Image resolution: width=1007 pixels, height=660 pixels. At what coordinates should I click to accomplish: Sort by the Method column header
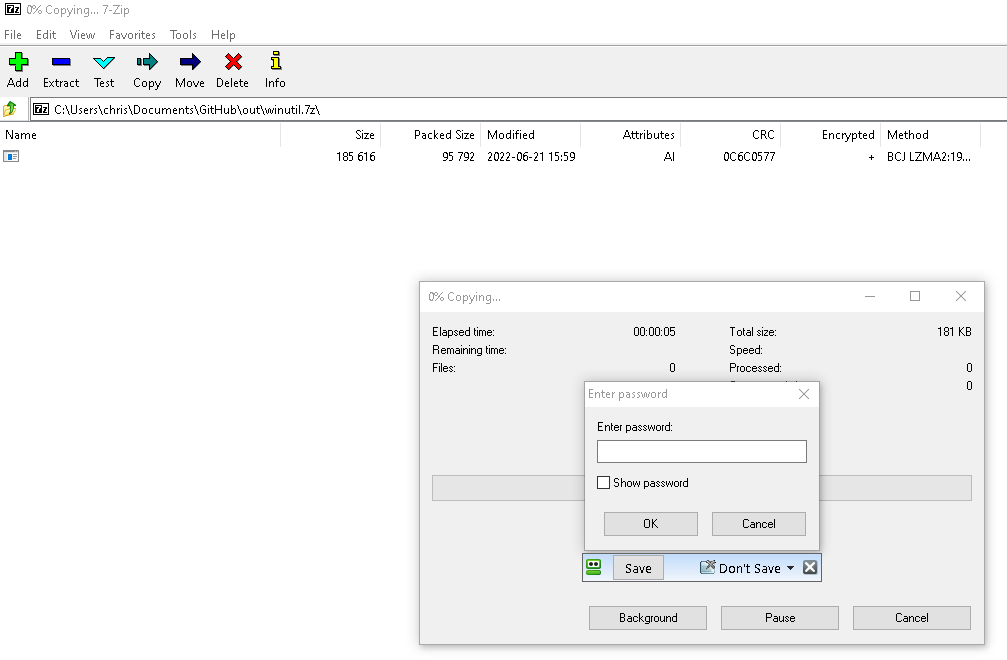tap(931, 135)
